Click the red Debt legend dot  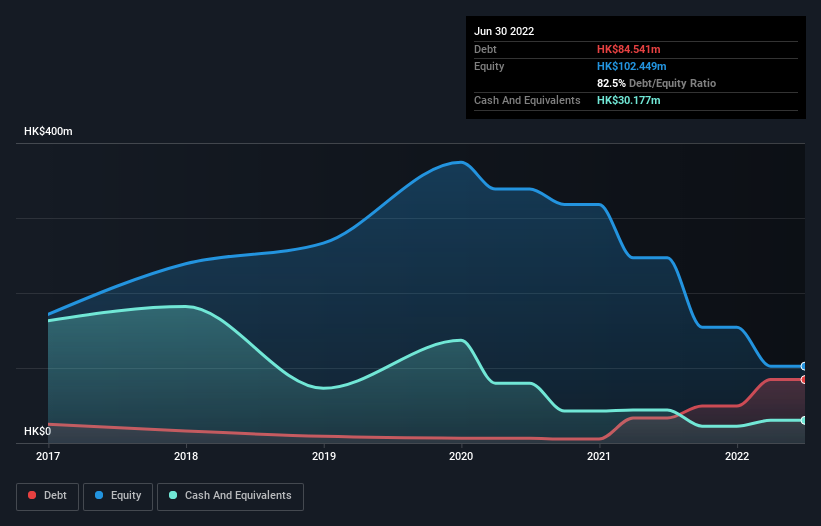click(32, 495)
